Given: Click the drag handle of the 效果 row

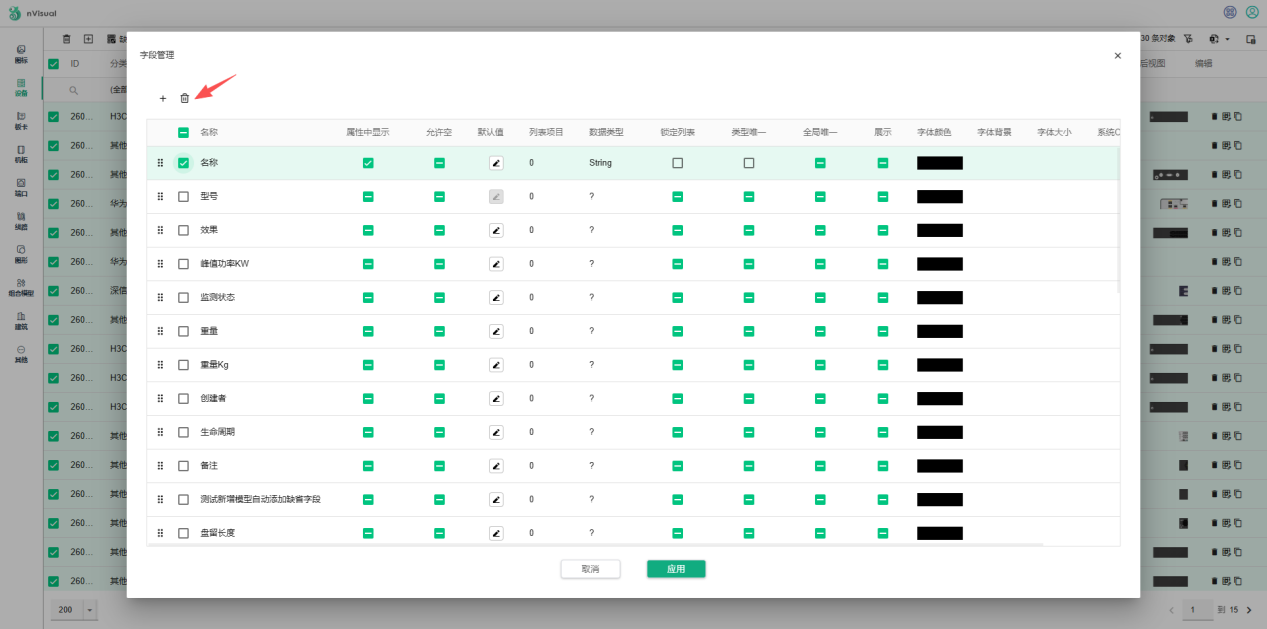Looking at the screenshot, I should [x=160, y=230].
